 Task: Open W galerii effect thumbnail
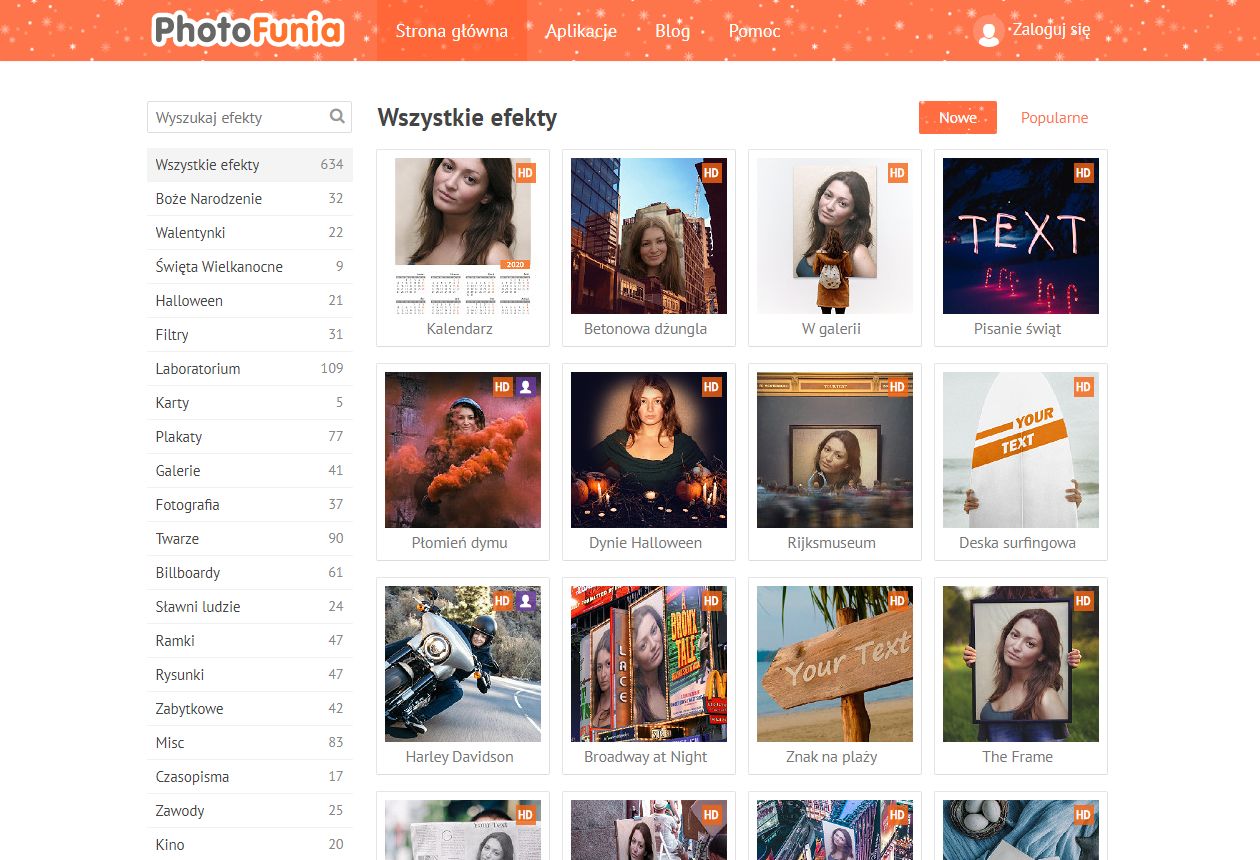835,236
